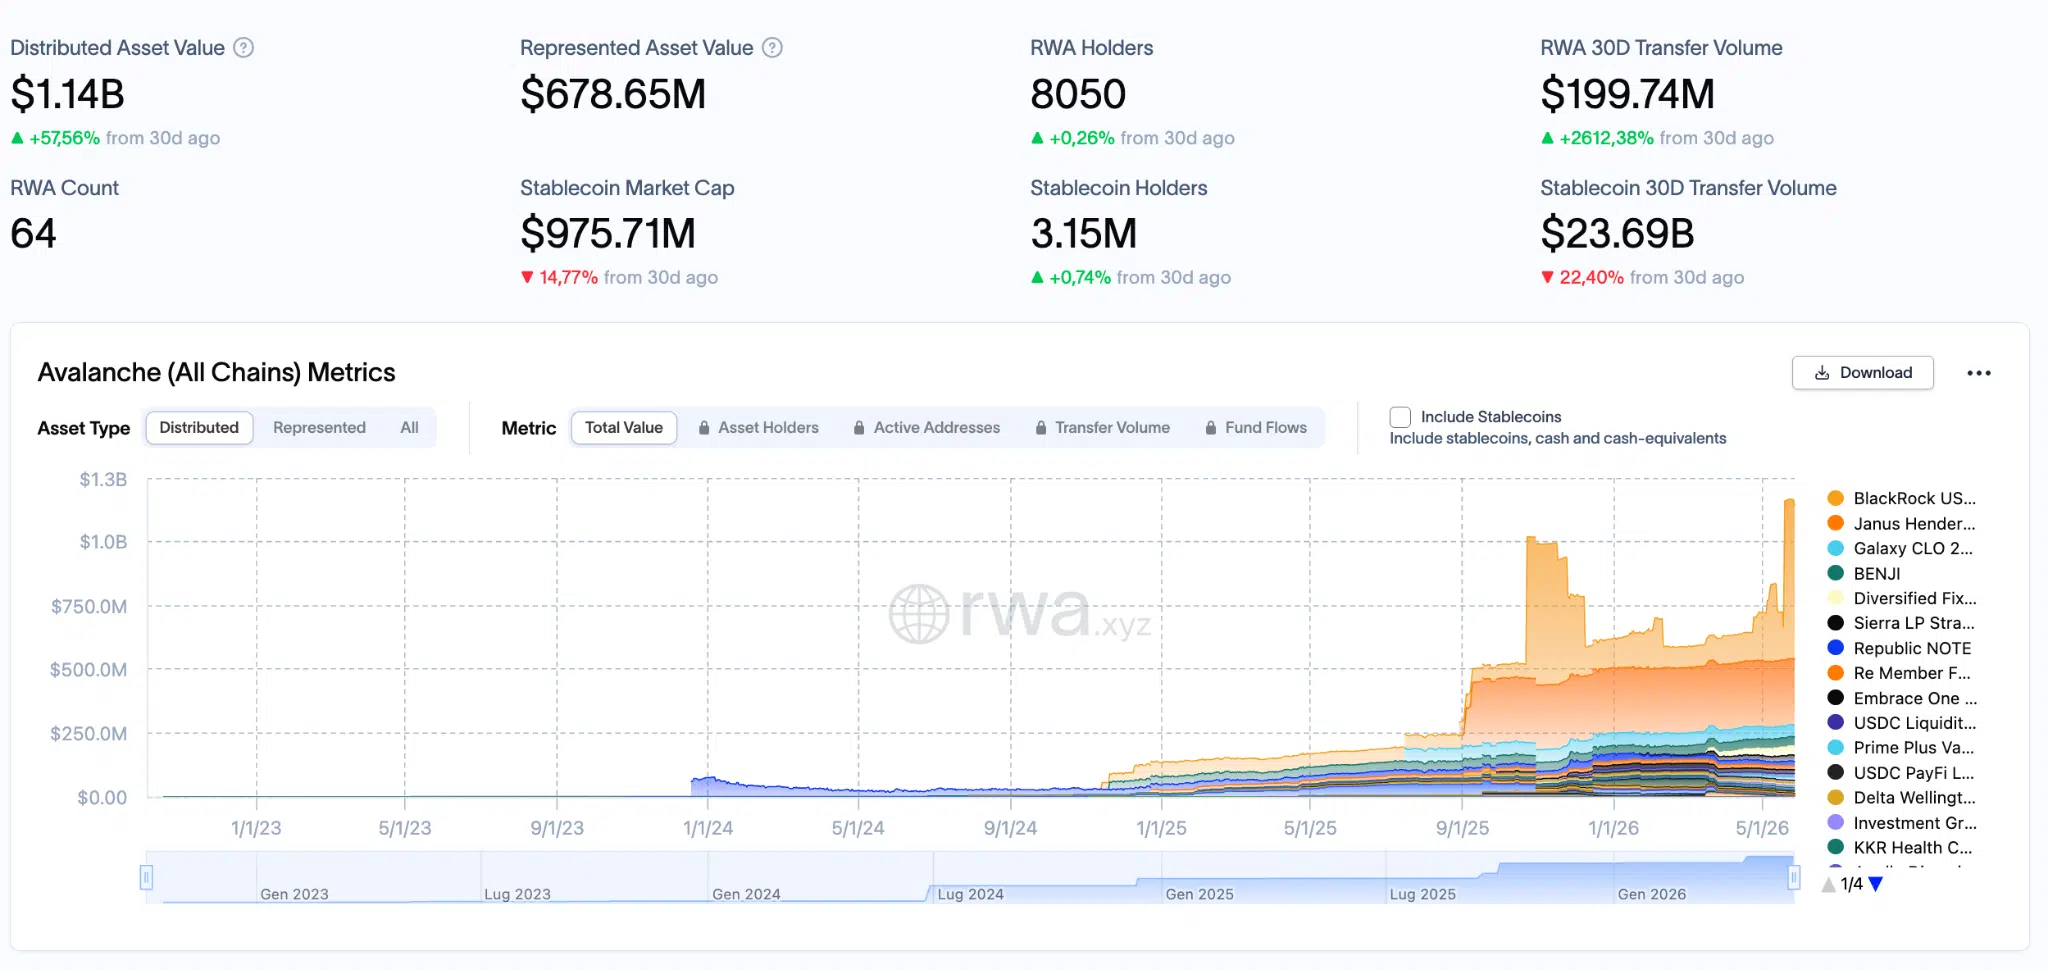Click the lock icon on Transfer Volume
This screenshot has height=971, width=2048.
(x=1041, y=428)
